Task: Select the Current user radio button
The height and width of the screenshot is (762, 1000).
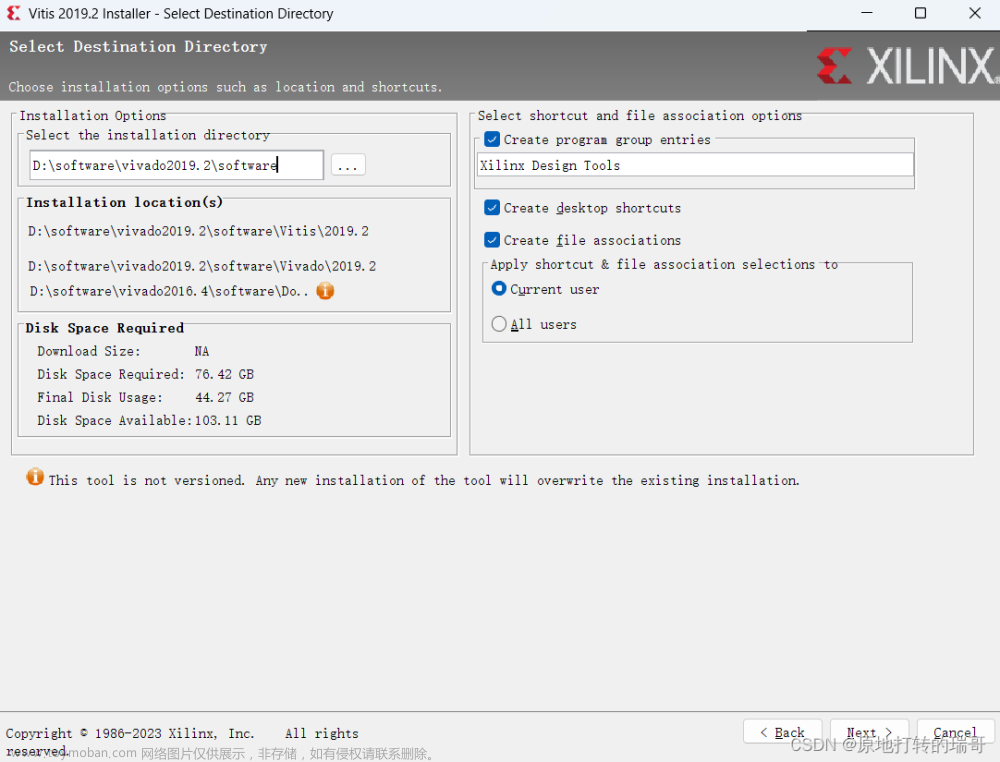Action: (498, 289)
